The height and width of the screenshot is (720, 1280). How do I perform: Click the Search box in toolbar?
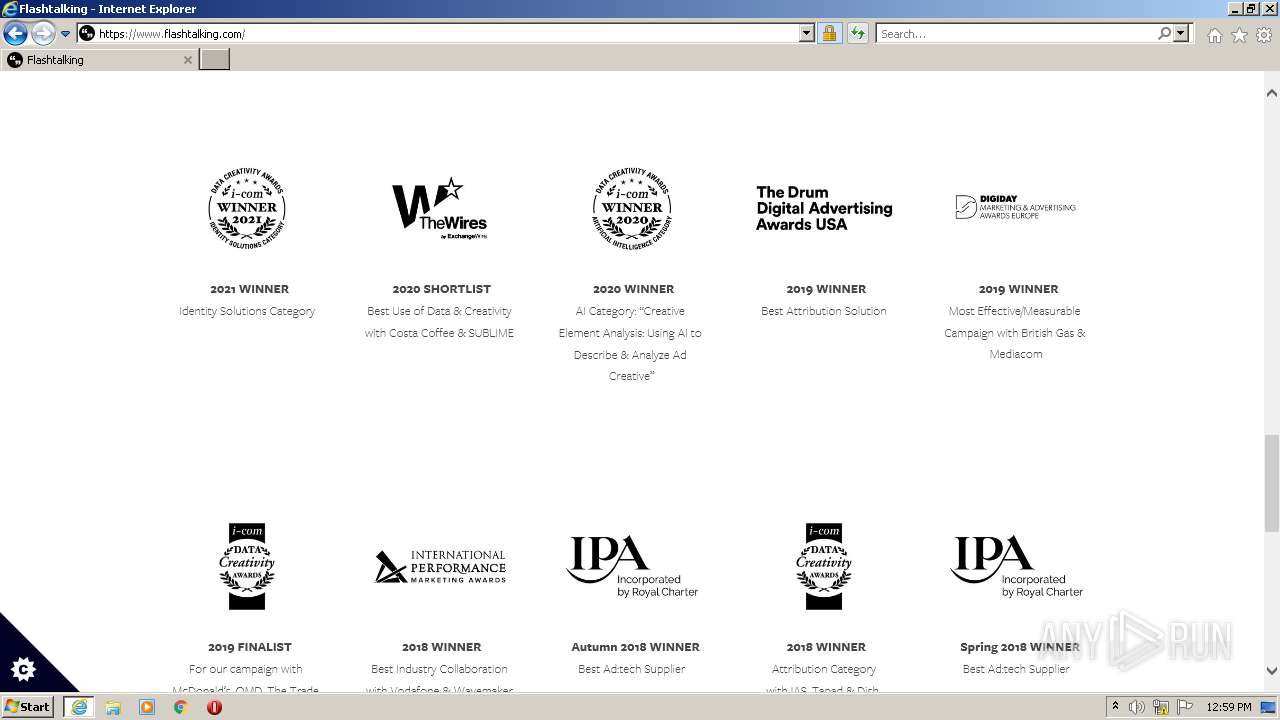[x=1015, y=34]
